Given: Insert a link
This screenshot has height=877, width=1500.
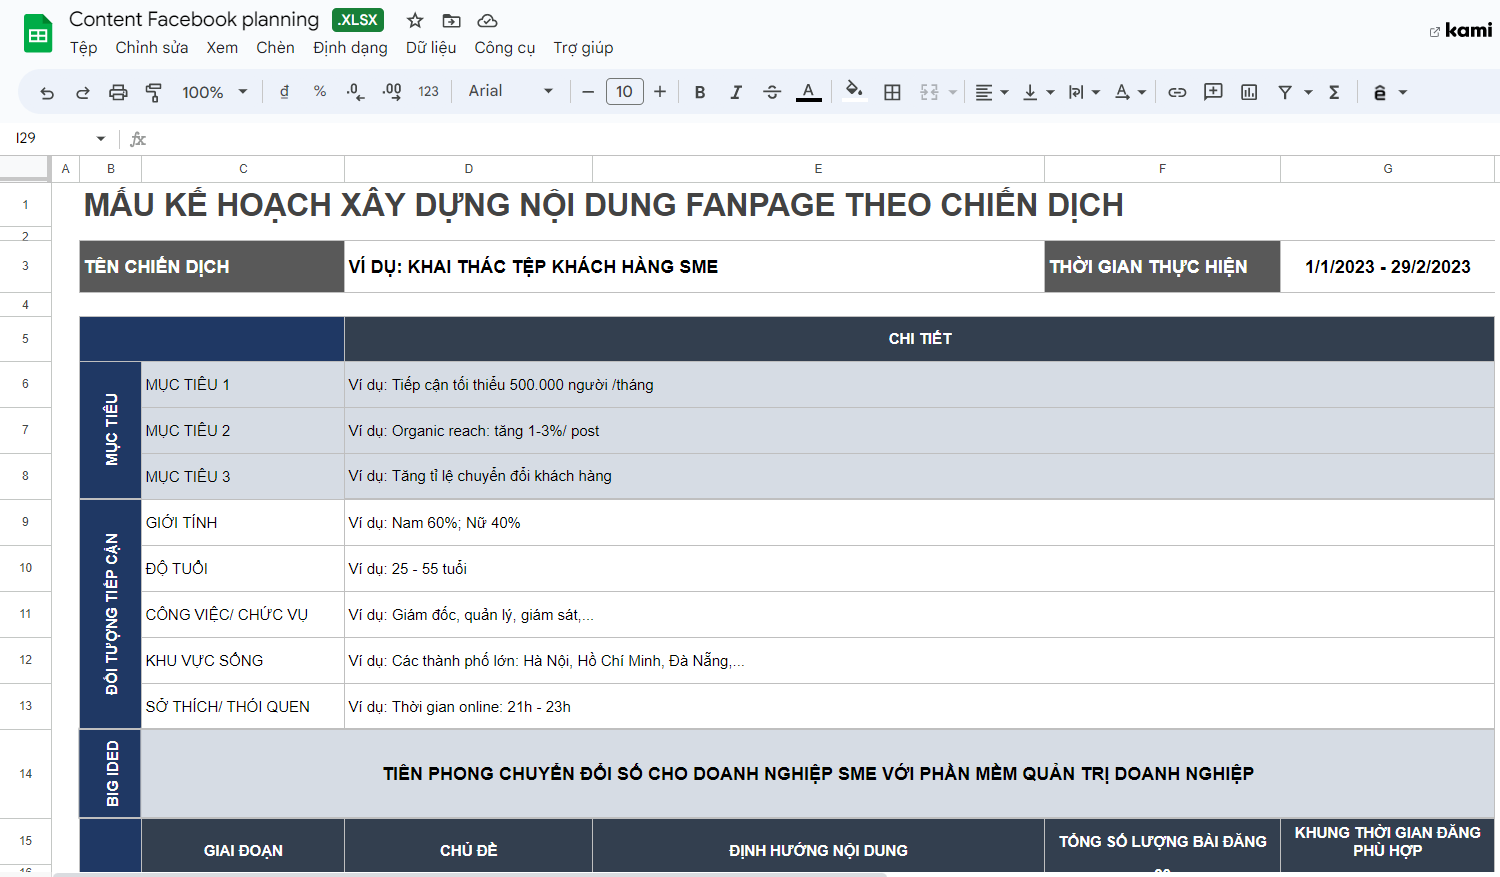Looking at the screenshot, I should tap(1177, 92).
